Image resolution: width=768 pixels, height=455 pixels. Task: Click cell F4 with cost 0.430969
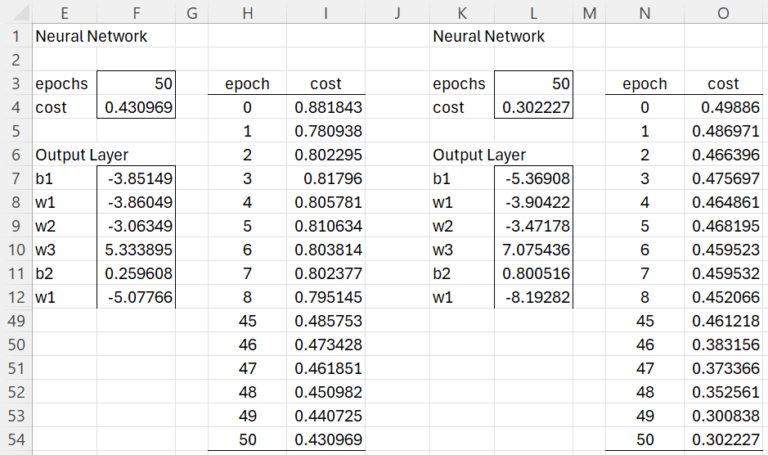[136, 107]
